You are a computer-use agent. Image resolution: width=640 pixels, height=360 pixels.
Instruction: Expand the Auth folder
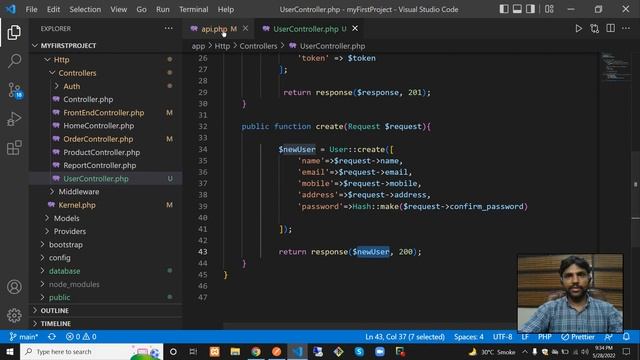pos(106,86)
